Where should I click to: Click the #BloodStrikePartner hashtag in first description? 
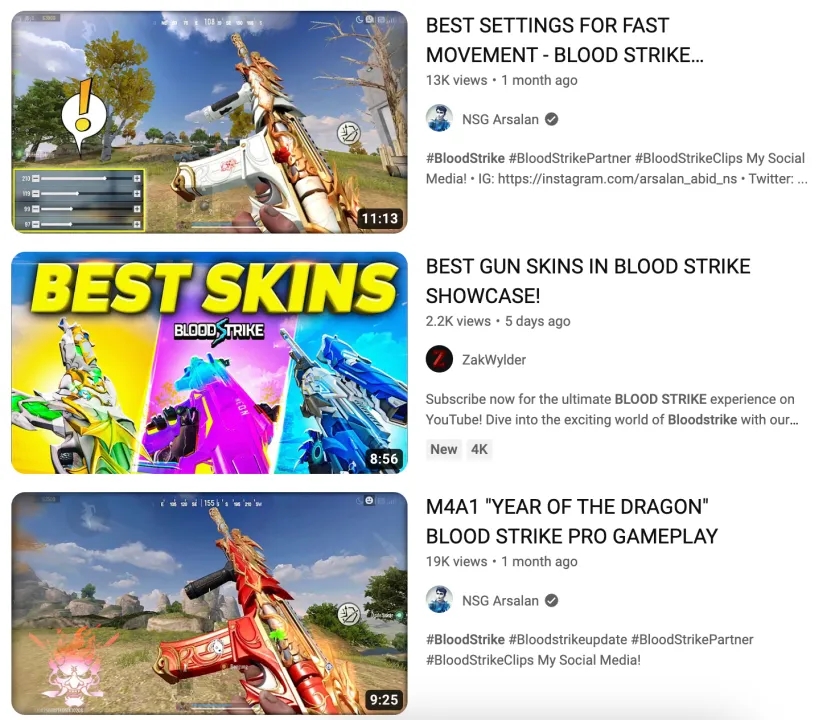[570, 158]
